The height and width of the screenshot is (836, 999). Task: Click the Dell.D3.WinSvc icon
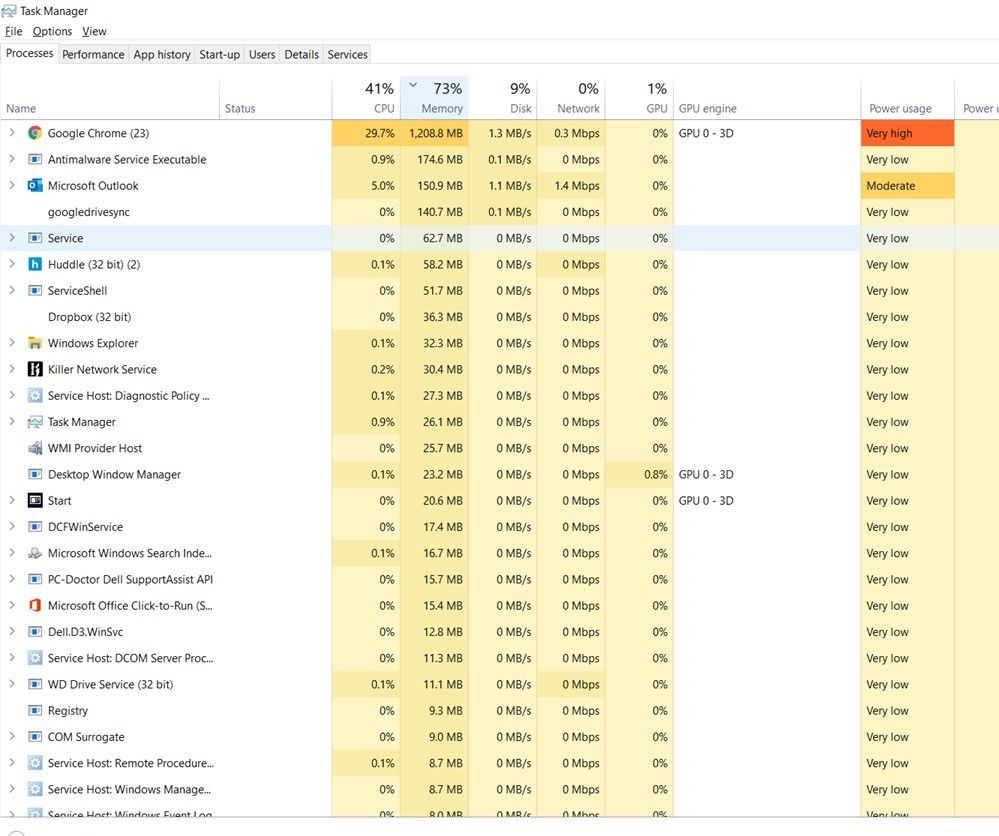click(35, 631)
